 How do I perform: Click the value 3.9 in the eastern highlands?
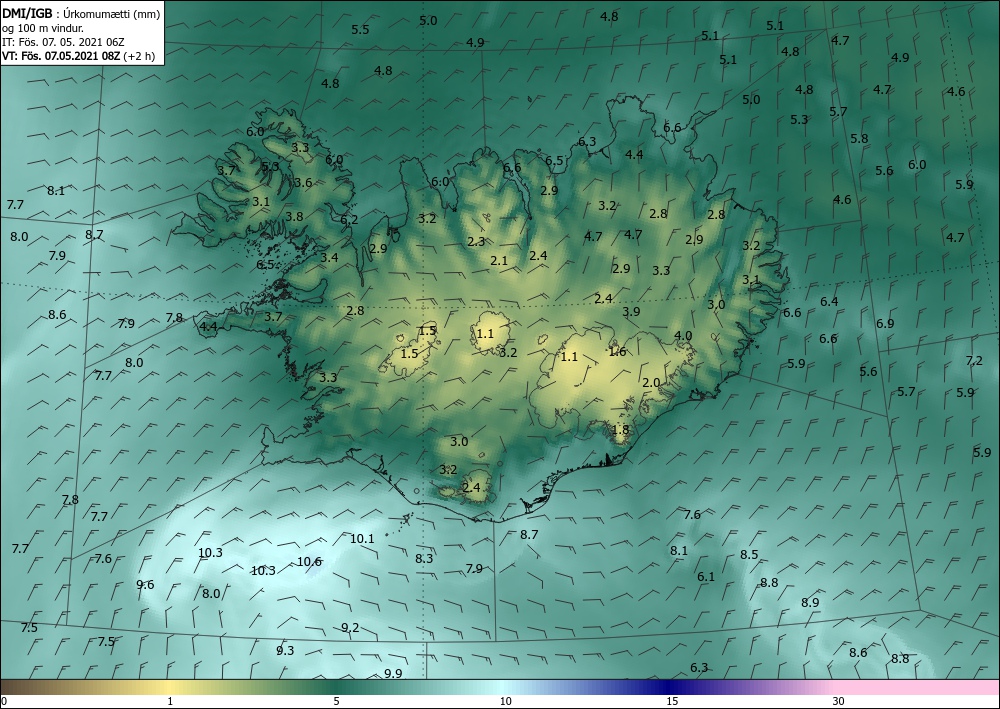coord(631,312)
